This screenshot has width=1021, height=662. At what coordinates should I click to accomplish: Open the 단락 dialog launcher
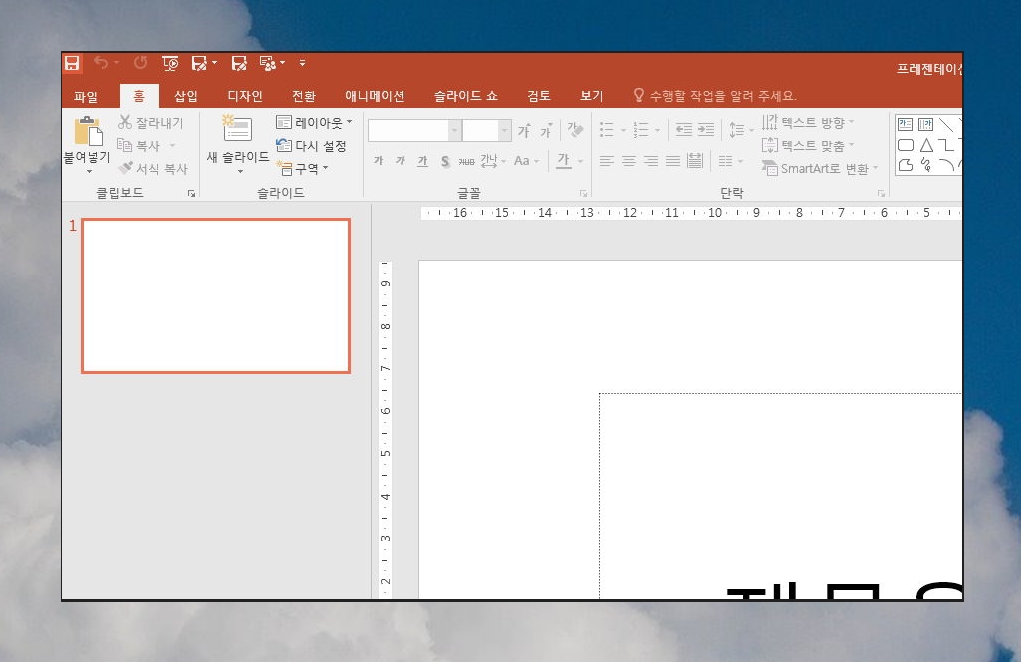pyautogui.click(x=881, y=193)
